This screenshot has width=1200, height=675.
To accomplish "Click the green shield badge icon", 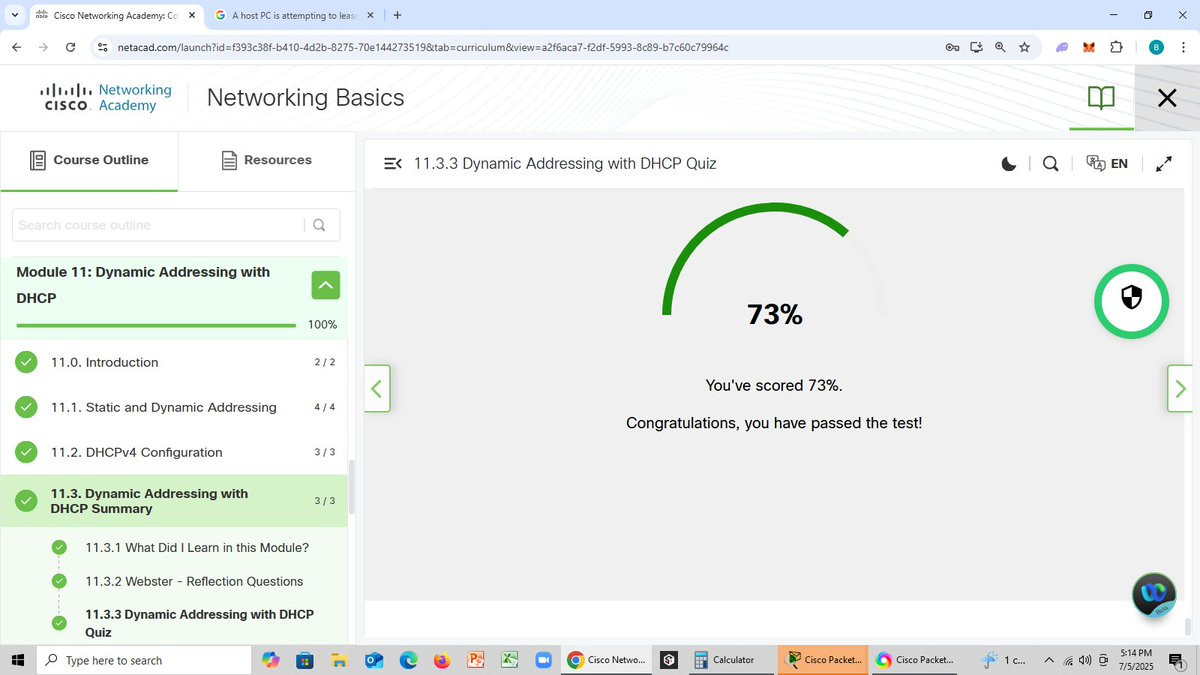I will coord(1131,300).
